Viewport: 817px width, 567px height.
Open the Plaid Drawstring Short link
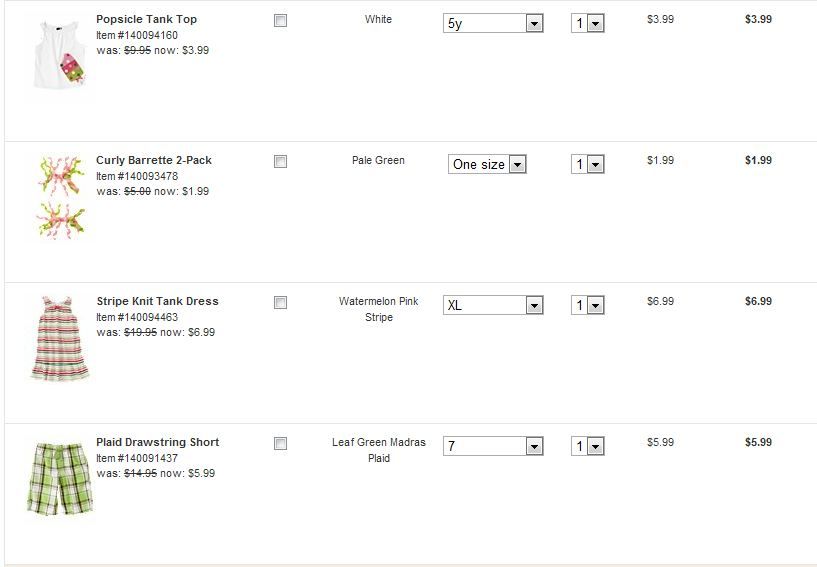tap(157, 442)
